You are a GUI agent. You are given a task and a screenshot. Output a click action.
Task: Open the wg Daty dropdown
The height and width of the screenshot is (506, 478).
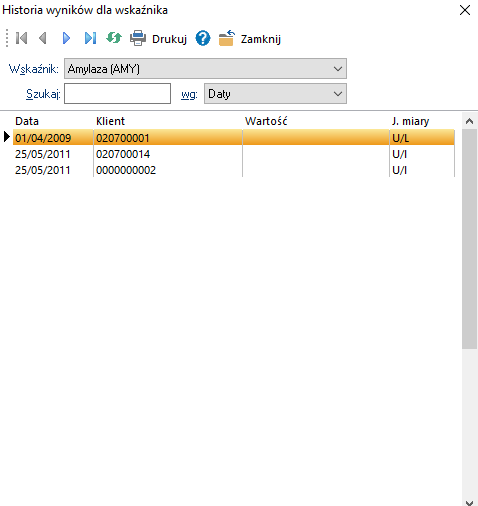pyautogui.click(x=275, y=94)
